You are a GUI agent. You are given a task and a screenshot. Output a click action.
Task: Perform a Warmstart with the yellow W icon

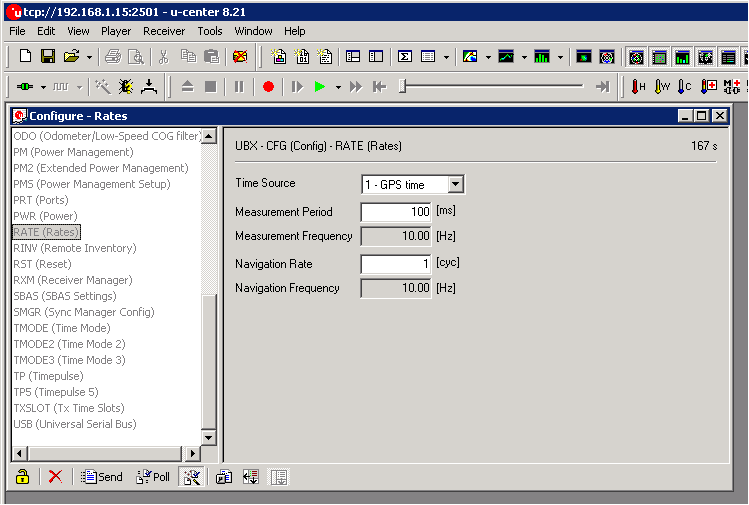662,86
